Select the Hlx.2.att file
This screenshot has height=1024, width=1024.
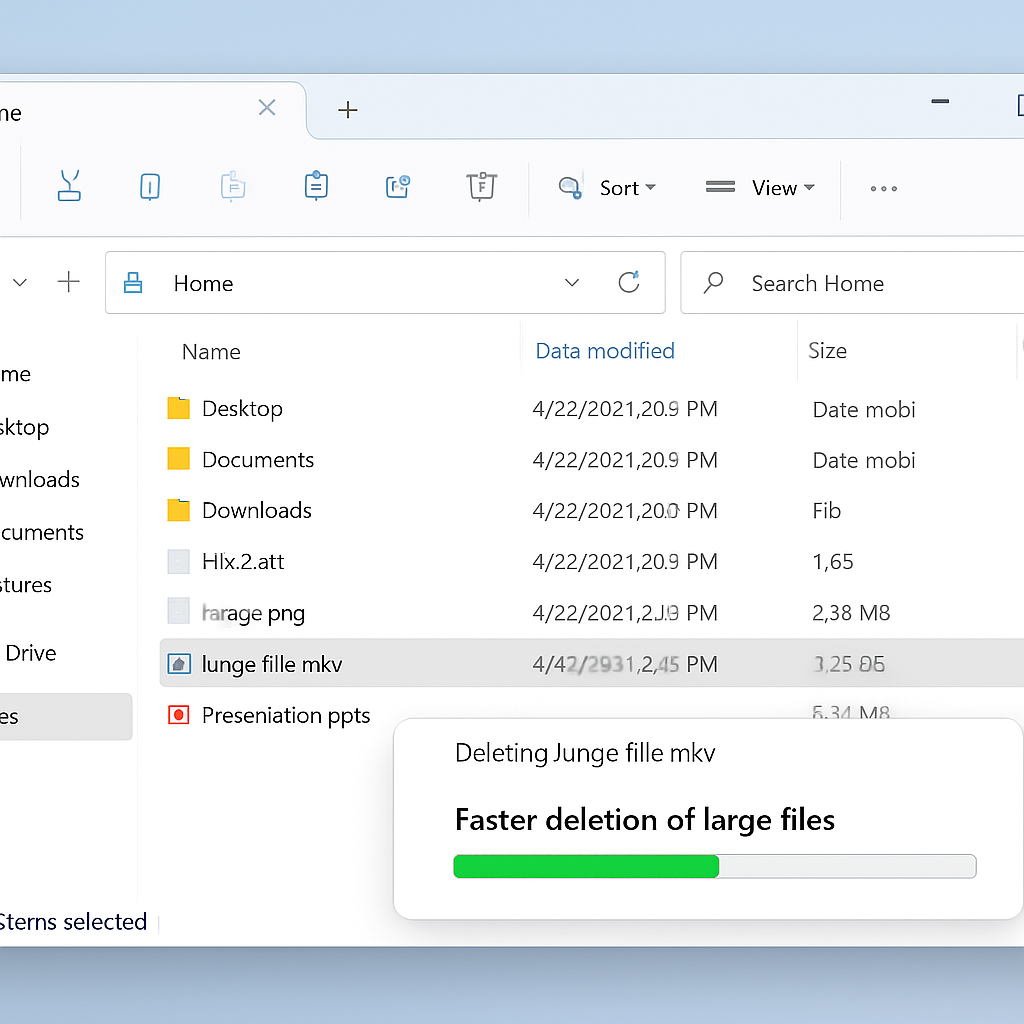coord(592,562)
